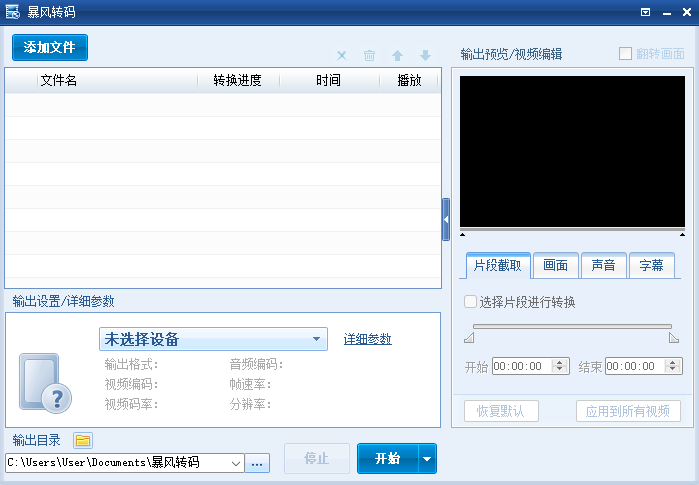The height and width of the screenshot is (485, 699).
Task: Open the title bar menu icon
Action: (645, 12)
